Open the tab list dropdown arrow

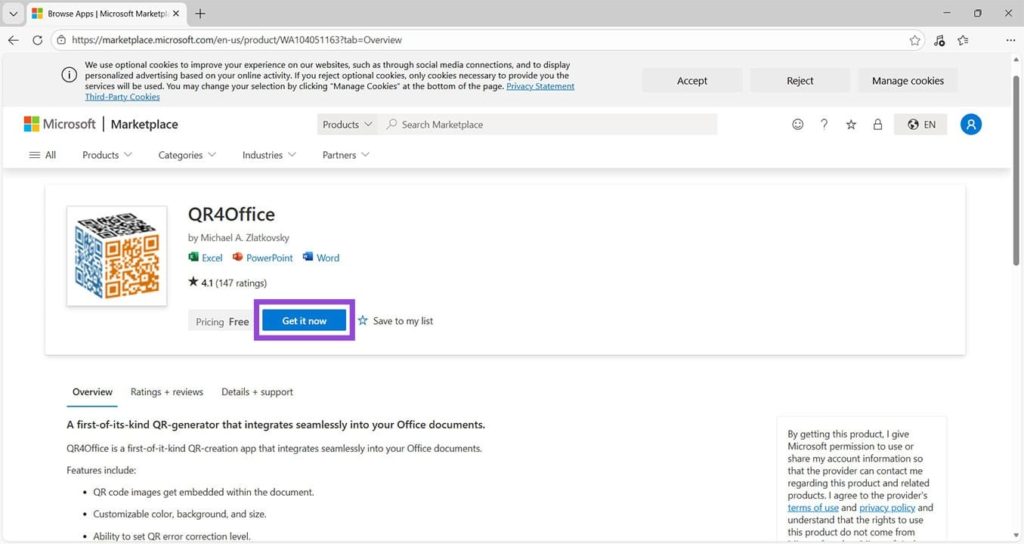coord(13,13)
